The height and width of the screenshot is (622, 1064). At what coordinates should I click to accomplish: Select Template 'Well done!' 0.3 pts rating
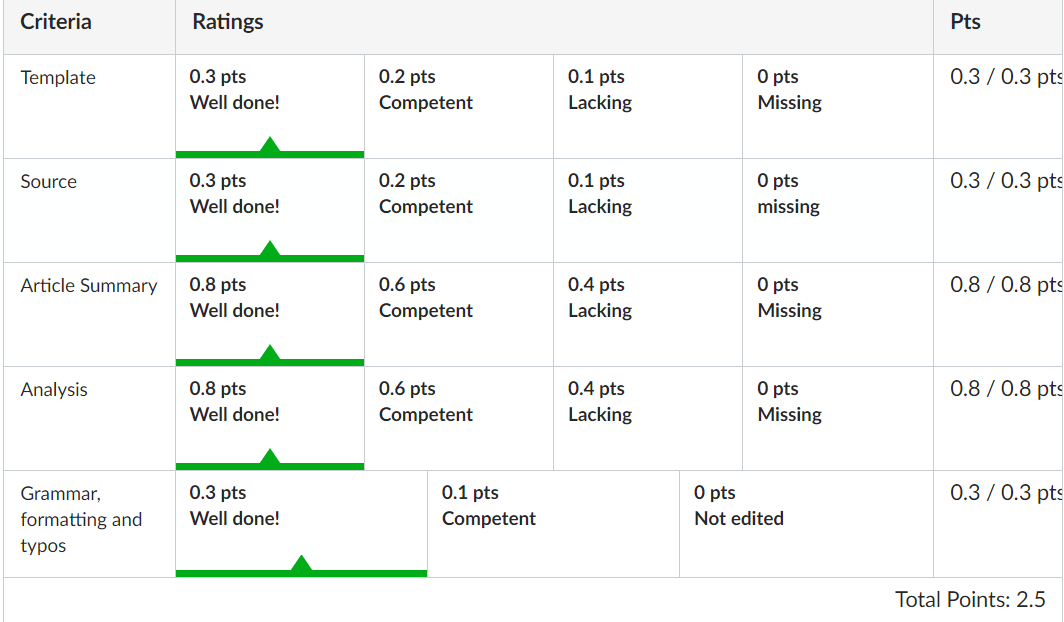tap(269, 106)
